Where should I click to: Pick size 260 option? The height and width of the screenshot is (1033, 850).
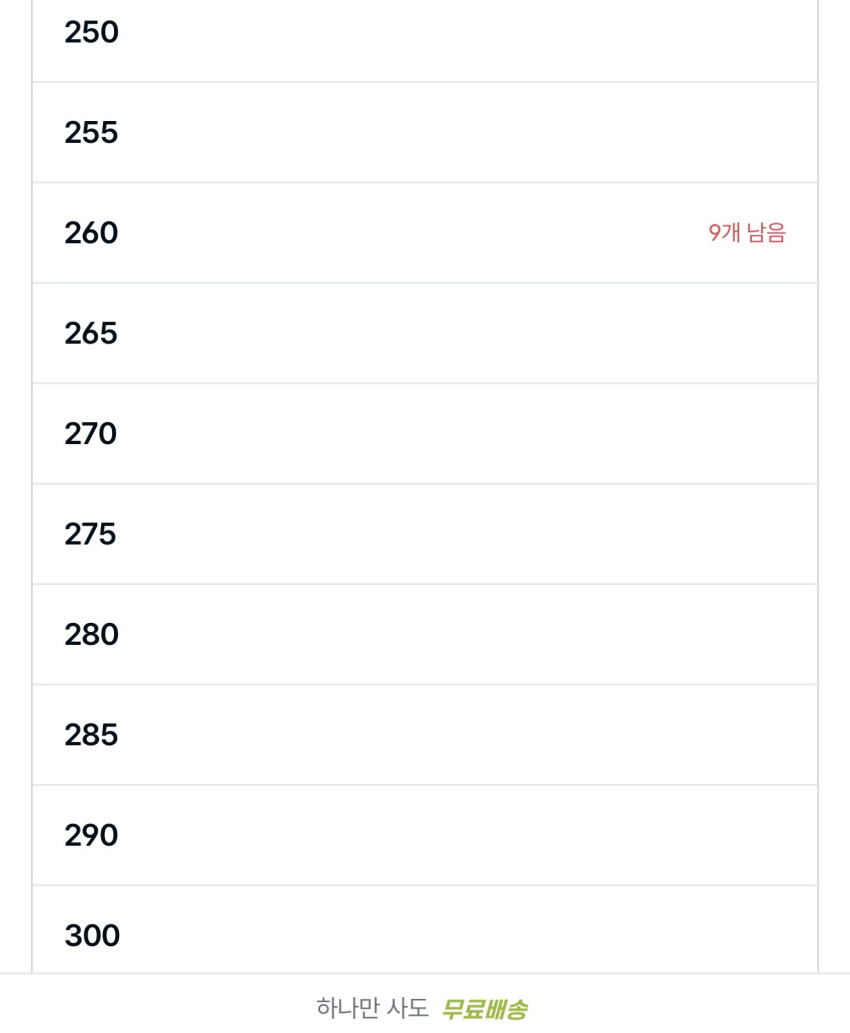click(91, 233)
